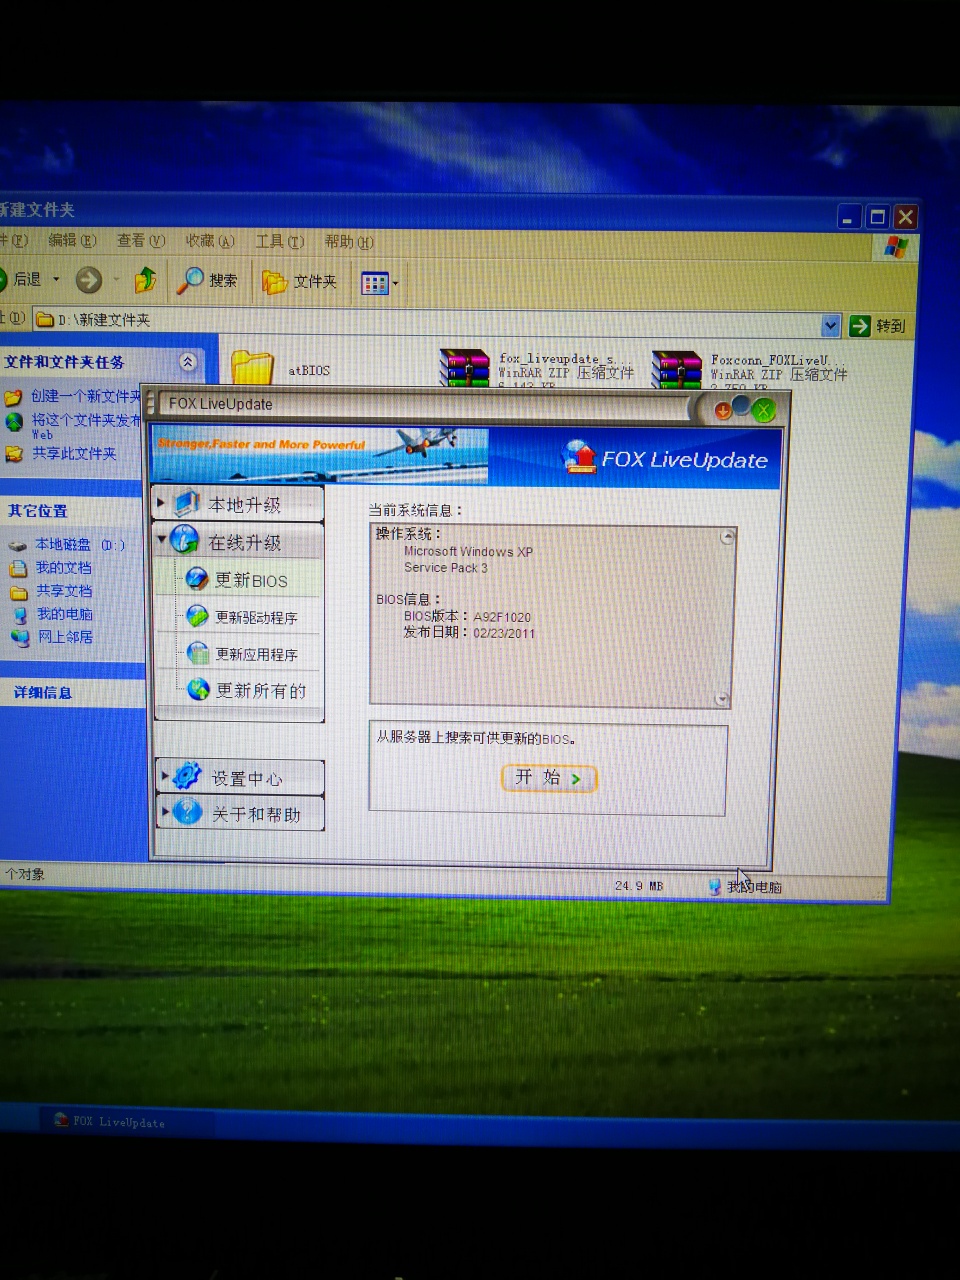
Task: Expand the 关于和帮助 section
Action: pos(240,813)
